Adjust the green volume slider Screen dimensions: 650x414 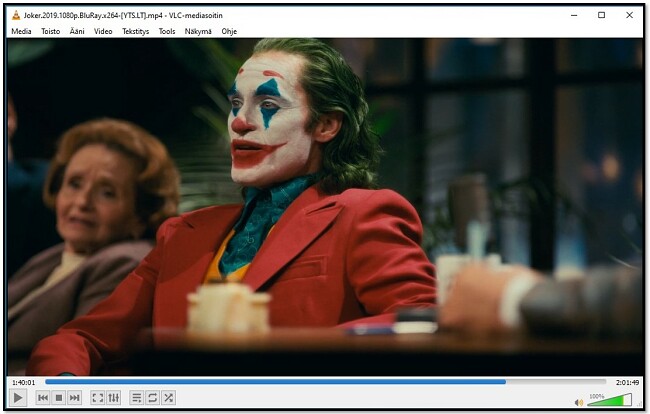point(609,400)
